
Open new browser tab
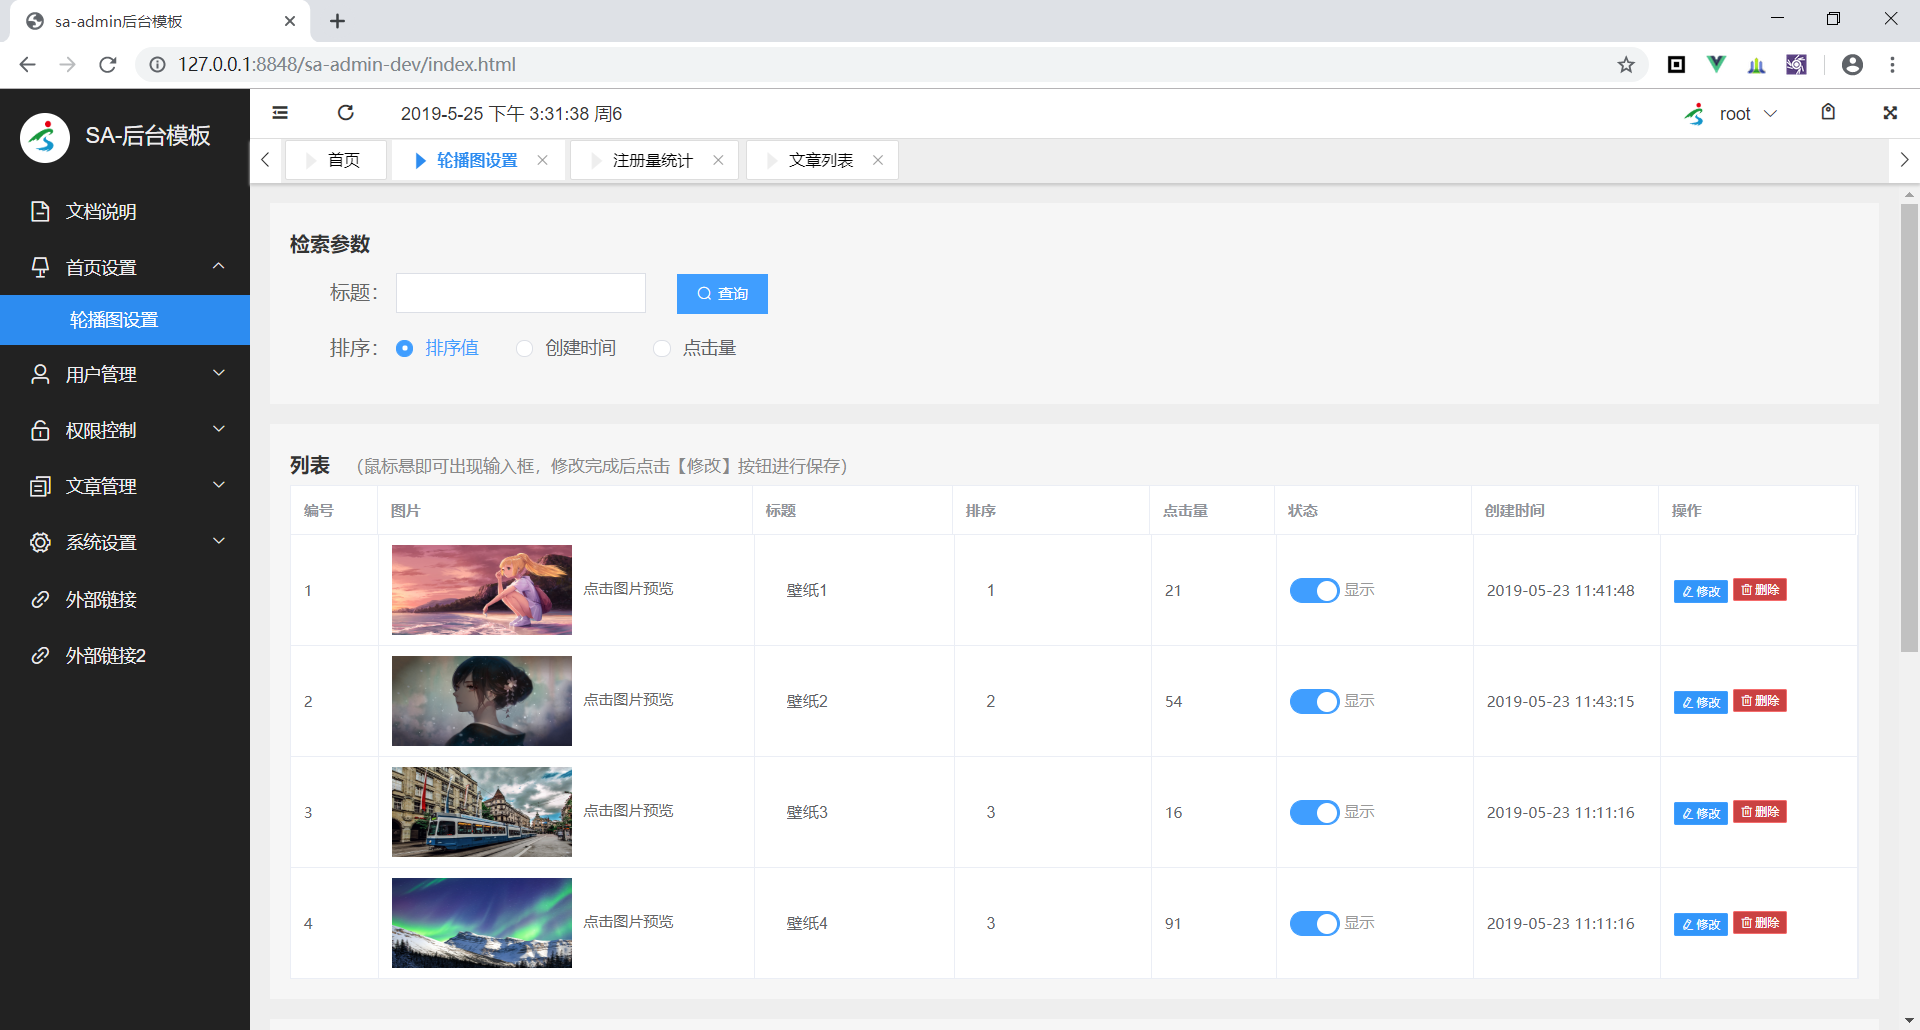[338, 21]
